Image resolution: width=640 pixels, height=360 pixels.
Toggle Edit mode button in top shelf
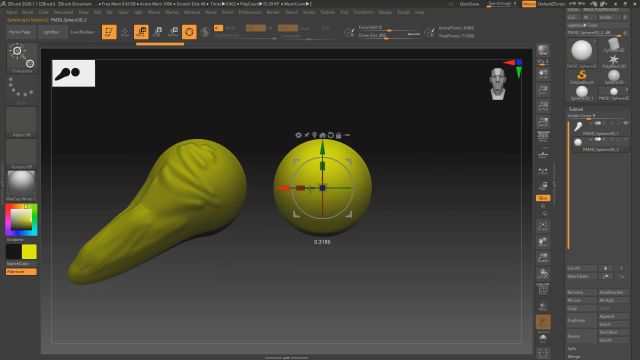point(109,32)
